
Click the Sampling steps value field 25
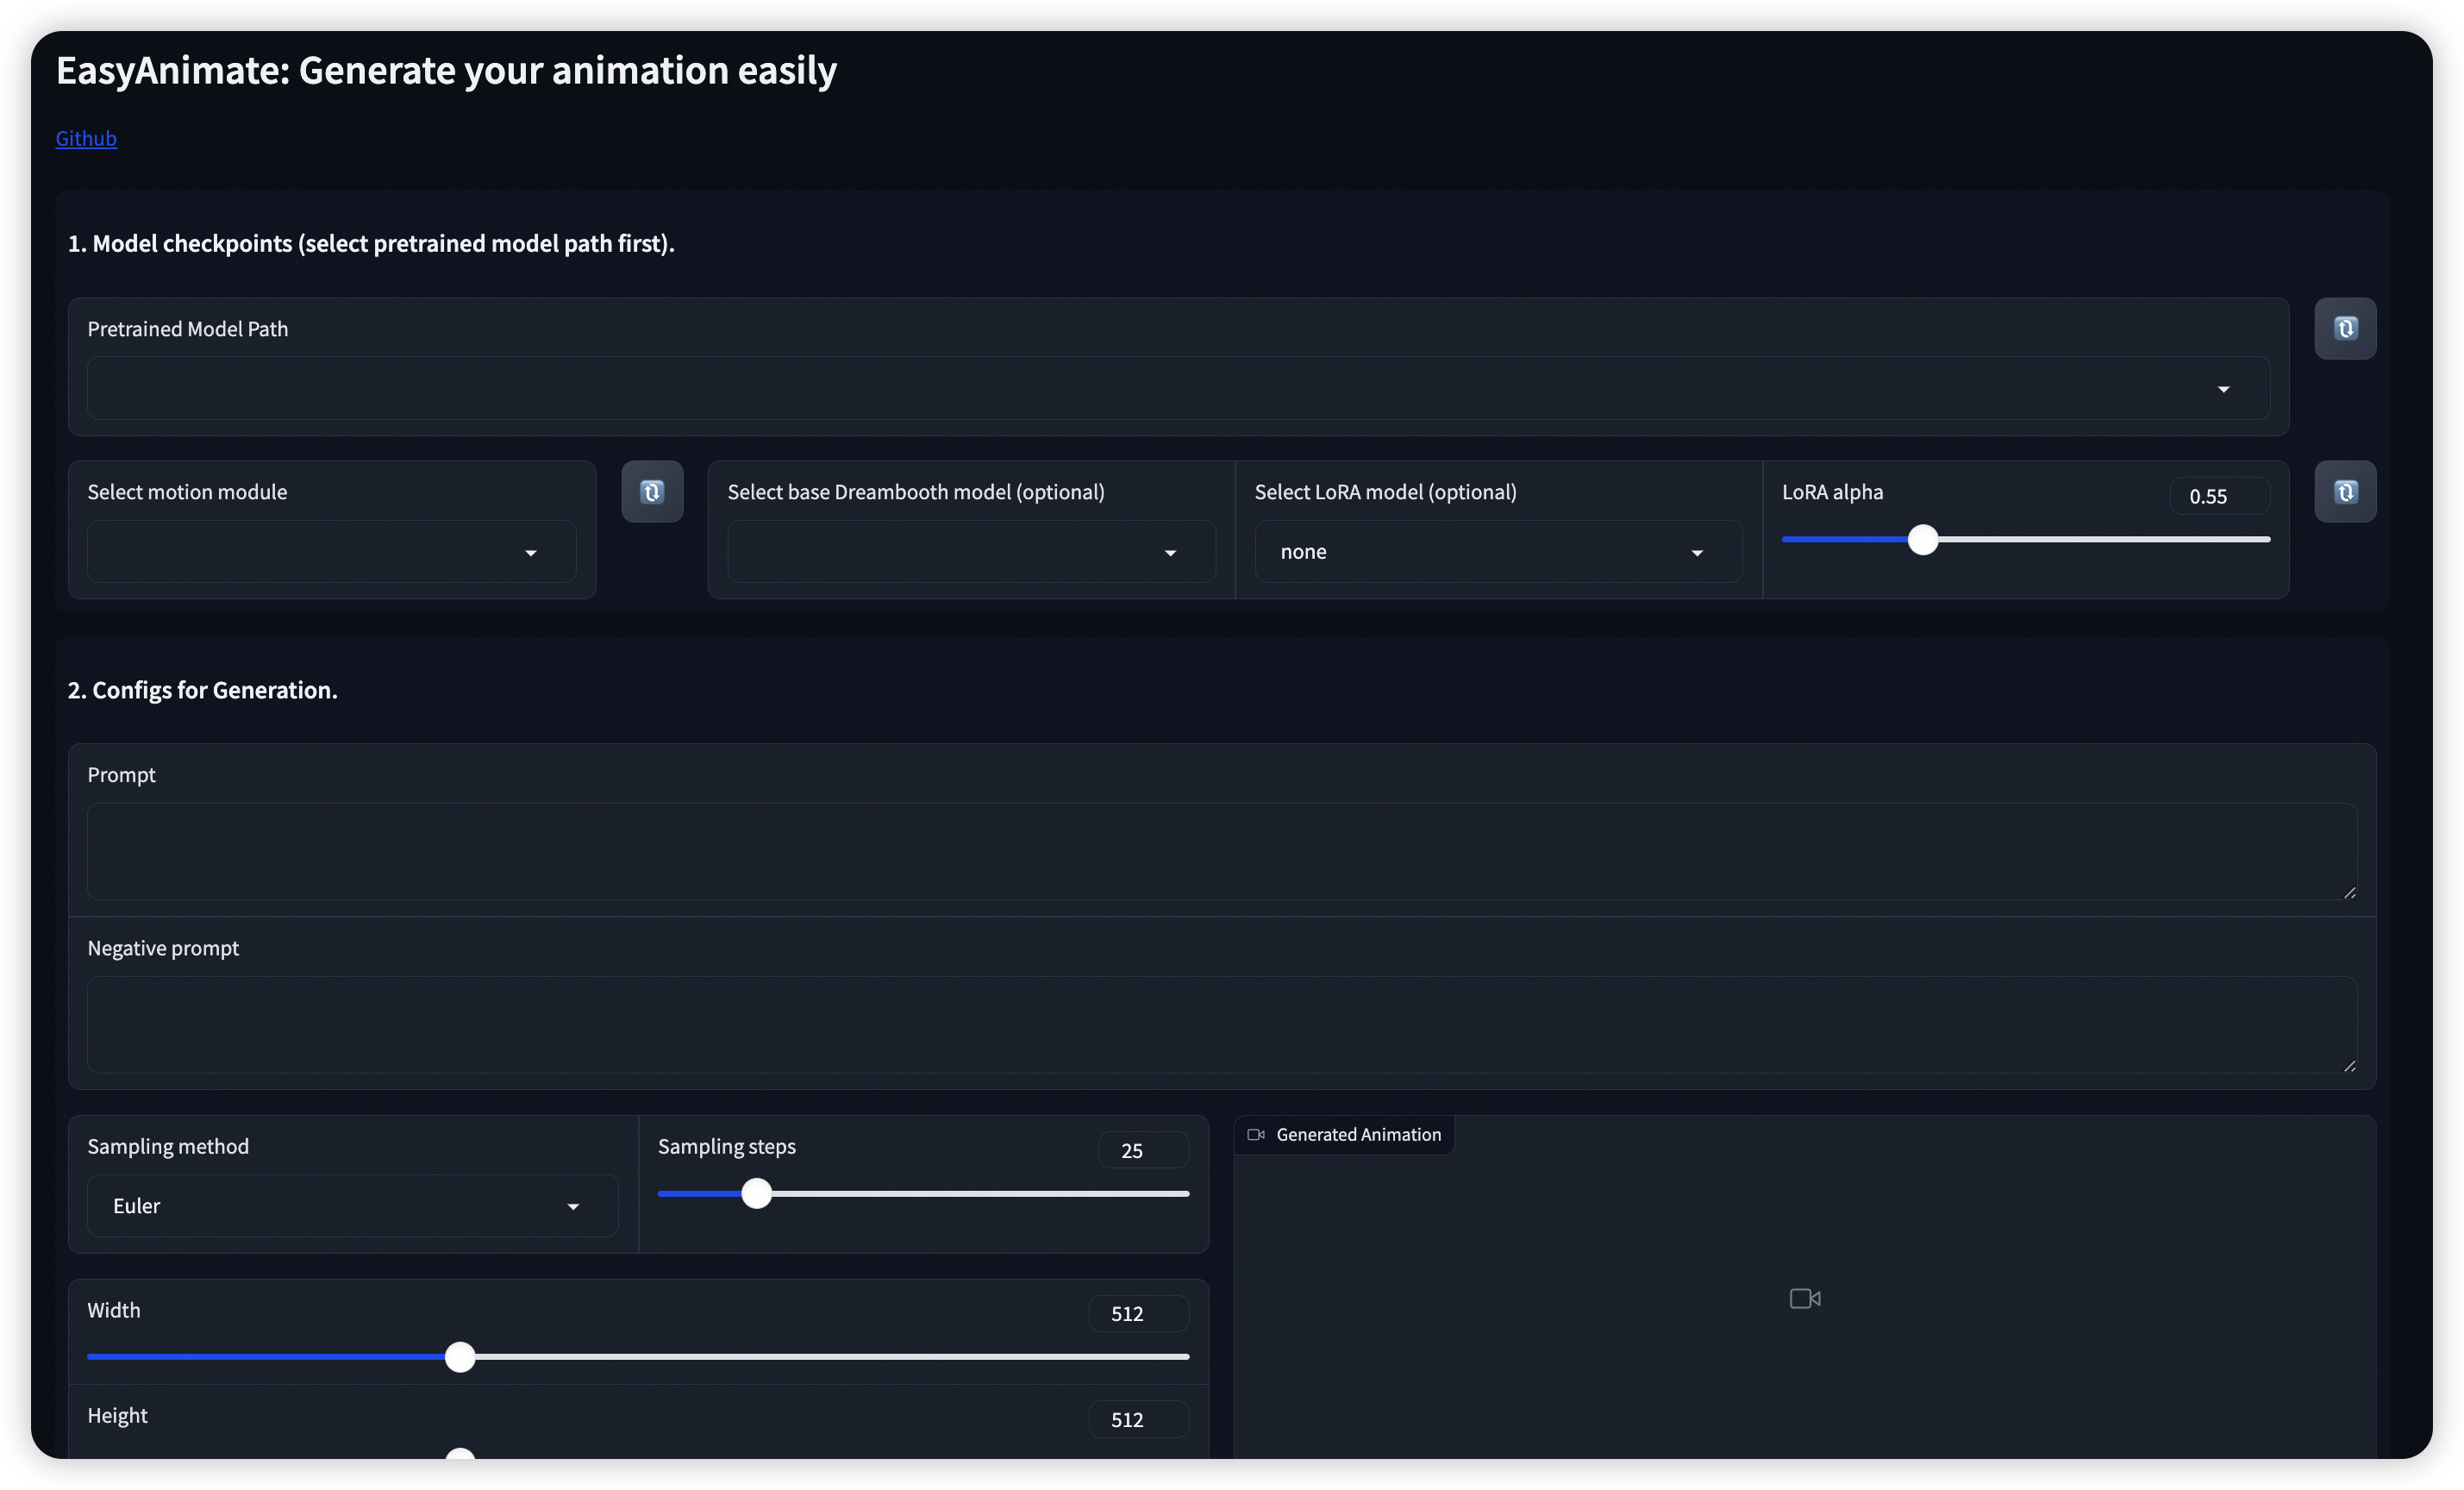click(1143, 1150)
